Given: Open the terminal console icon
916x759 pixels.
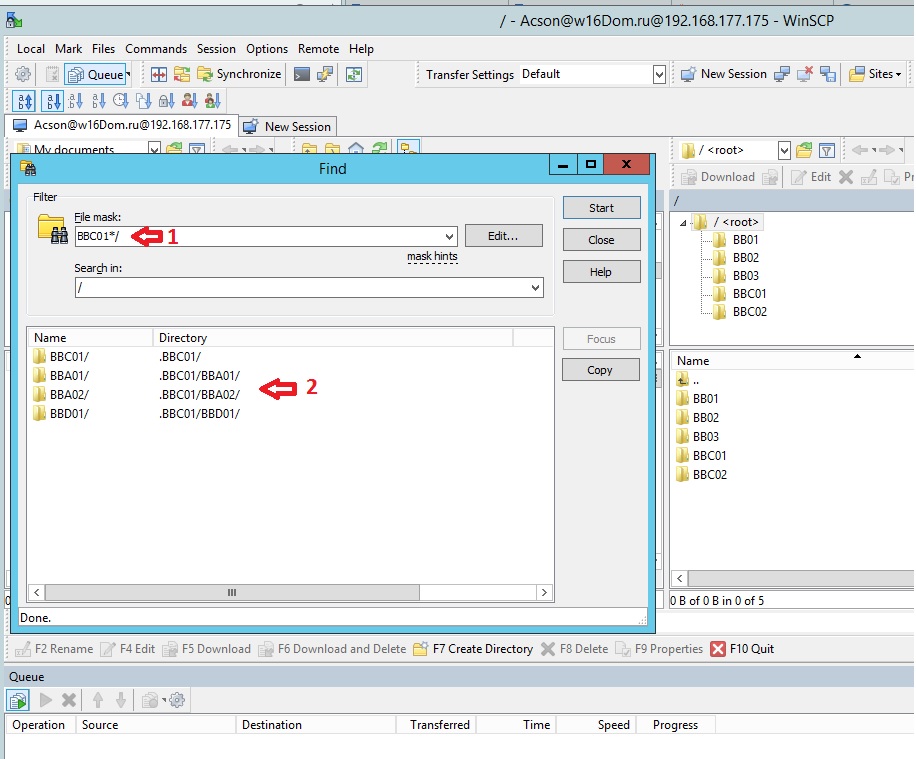Looking at the screenshot, I should (302, 74).
